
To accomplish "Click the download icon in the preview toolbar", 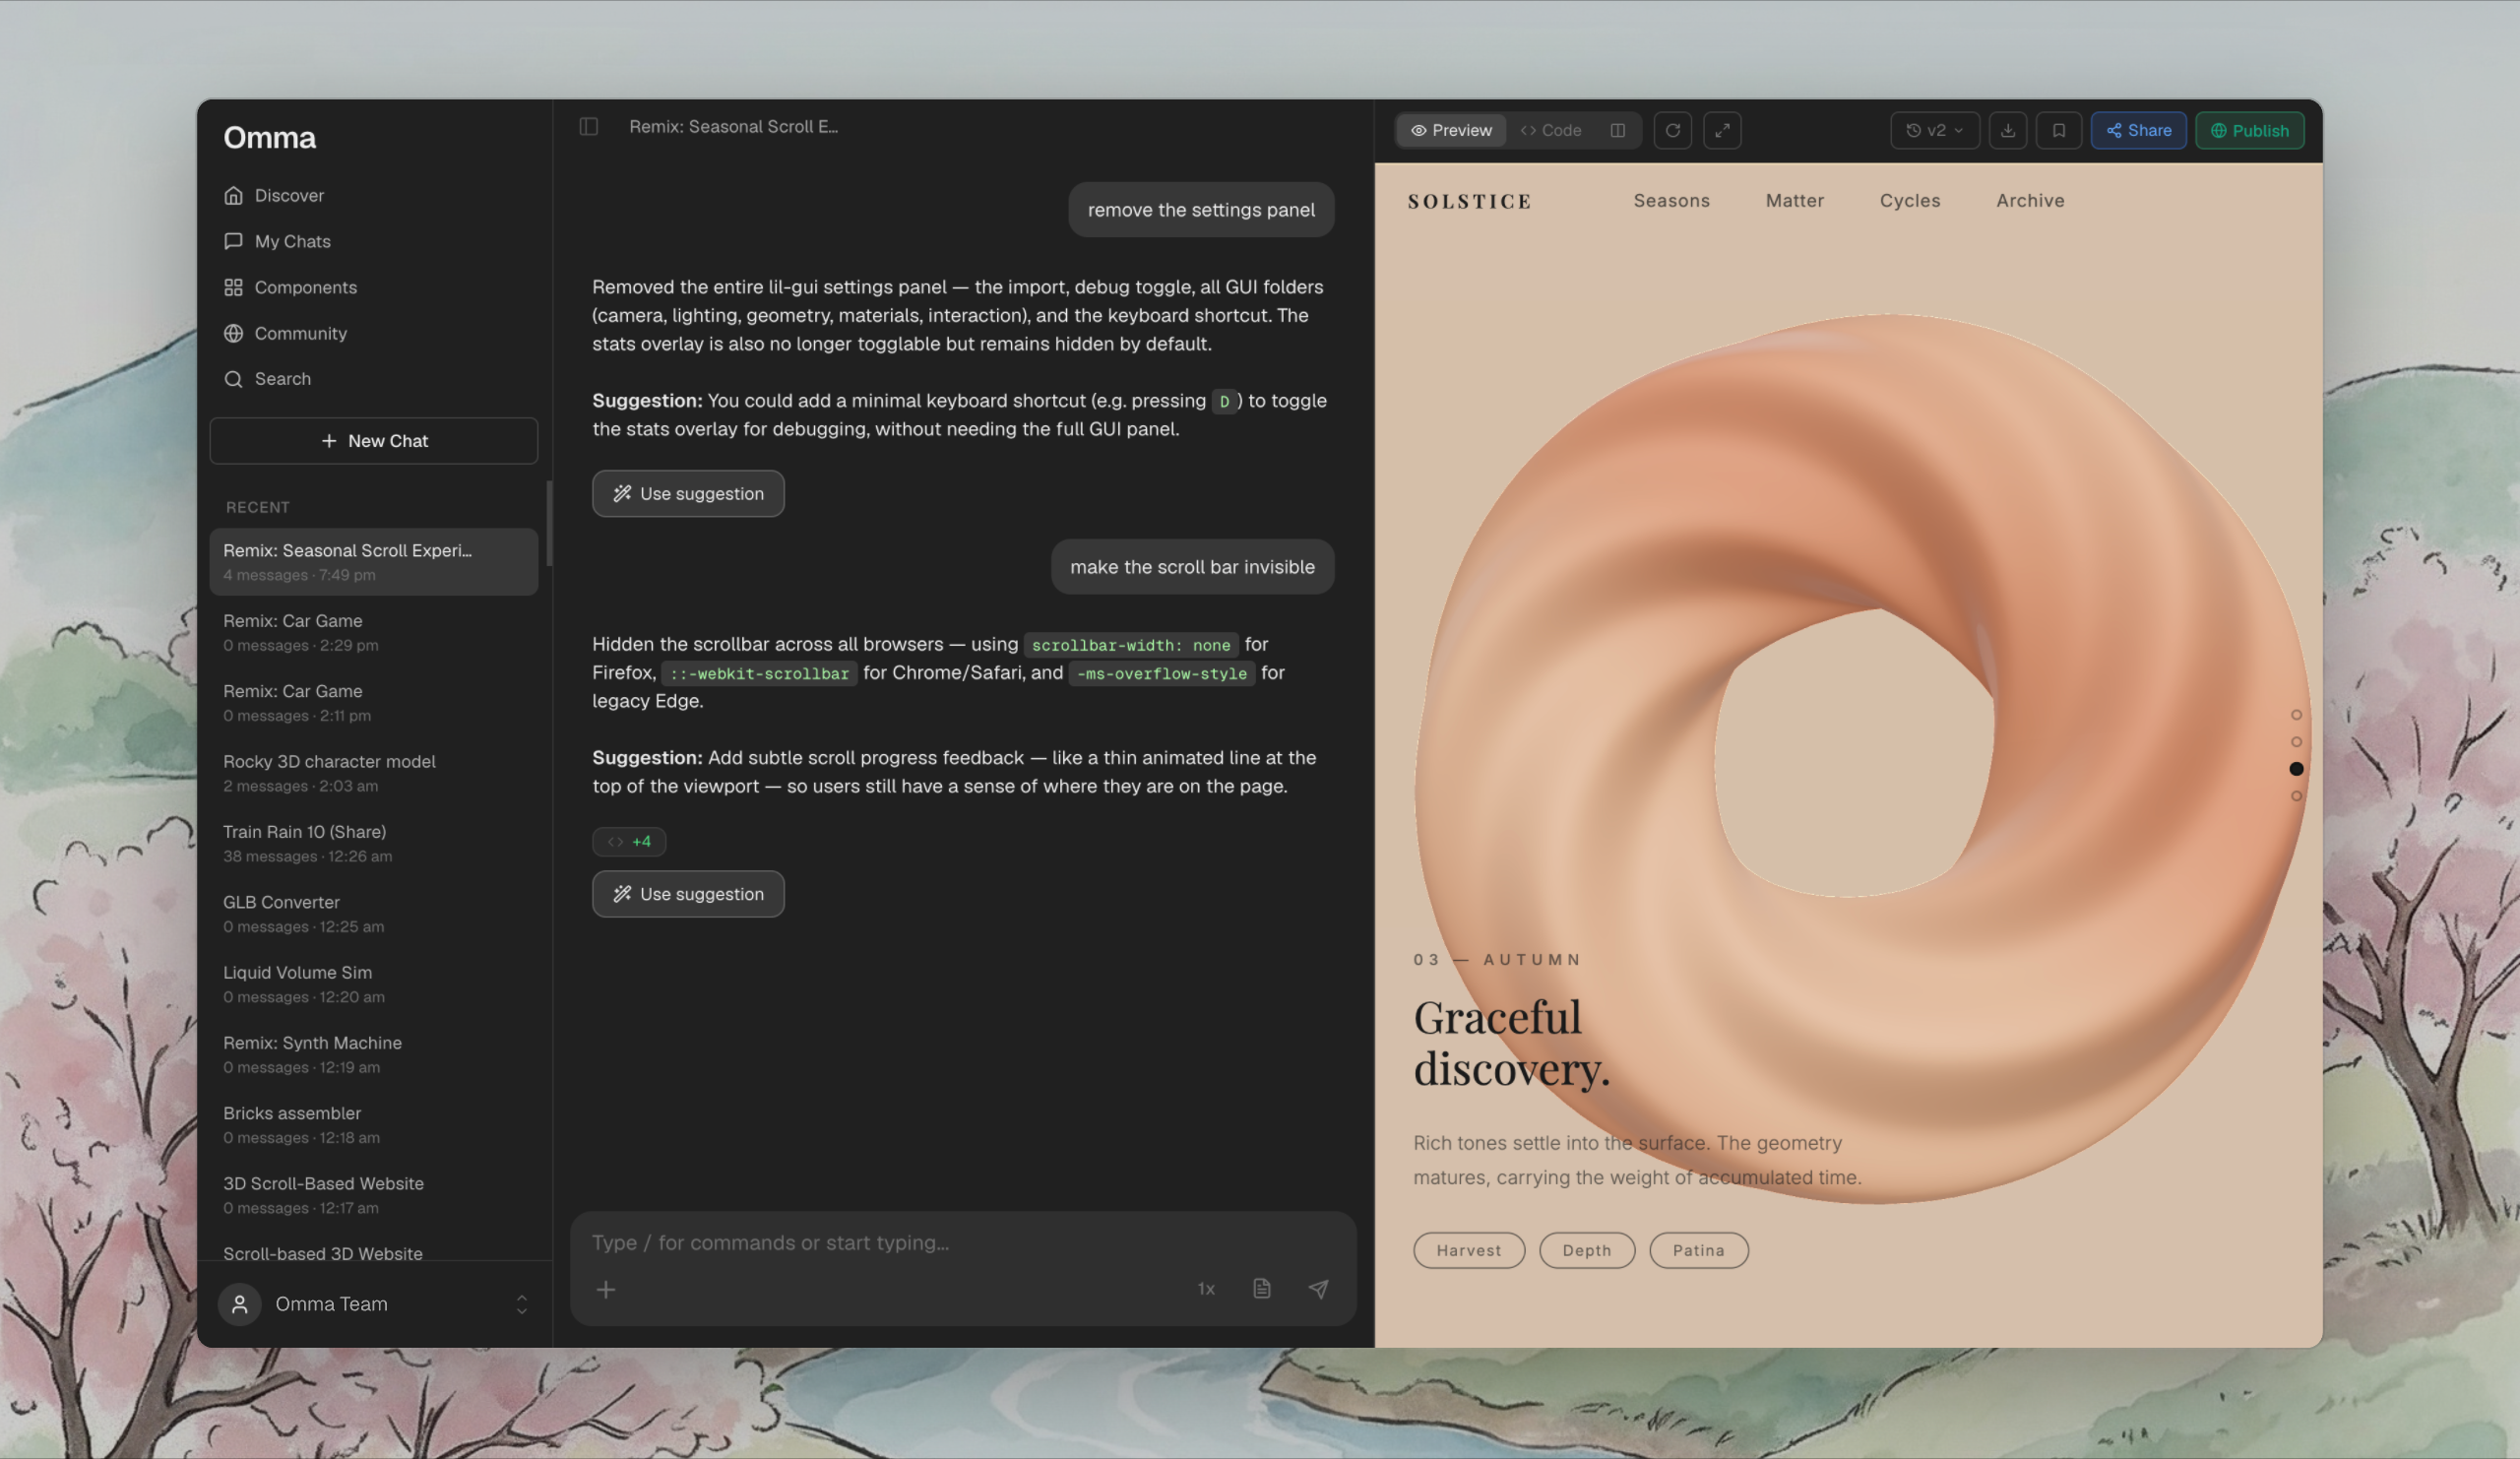I will (x=2008, y=130).
